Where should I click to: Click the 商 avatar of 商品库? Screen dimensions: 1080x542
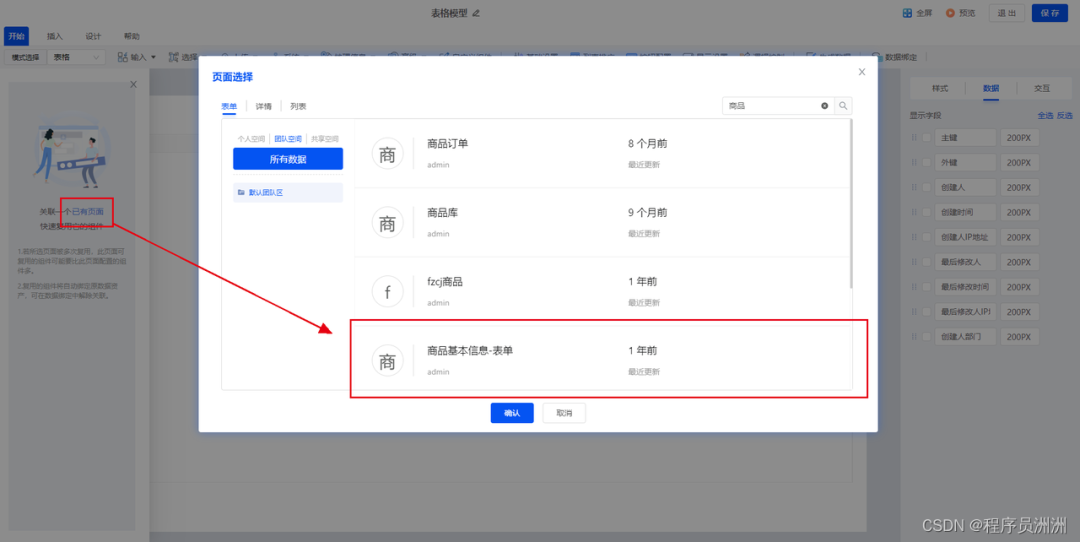(387, 222)
